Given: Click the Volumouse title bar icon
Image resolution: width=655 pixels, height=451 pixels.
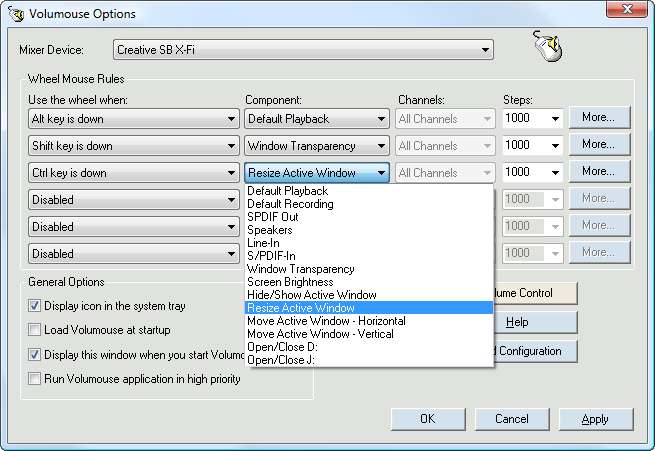Looking at the screenshot, I should 16,14.
